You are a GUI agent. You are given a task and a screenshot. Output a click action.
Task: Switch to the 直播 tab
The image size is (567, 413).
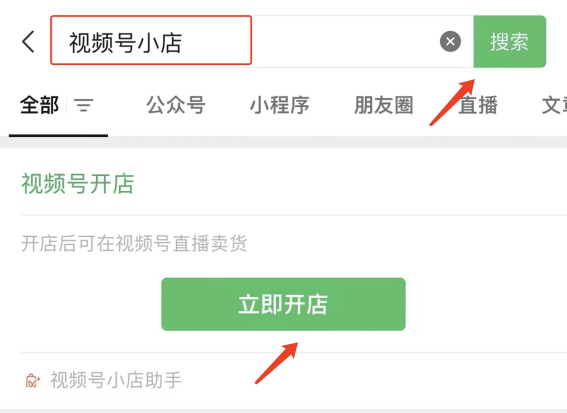(478, 105)
